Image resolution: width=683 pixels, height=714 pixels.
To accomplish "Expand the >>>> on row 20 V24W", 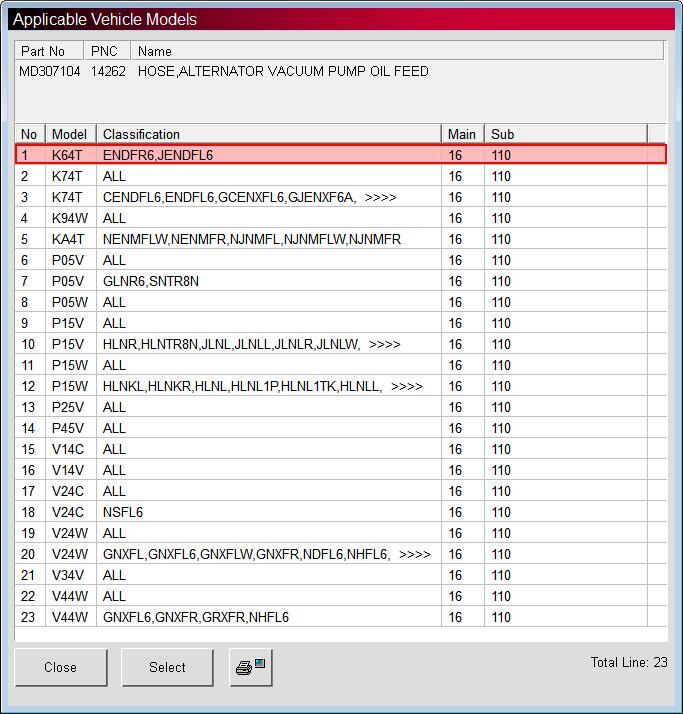I will [x=414, y=555].
